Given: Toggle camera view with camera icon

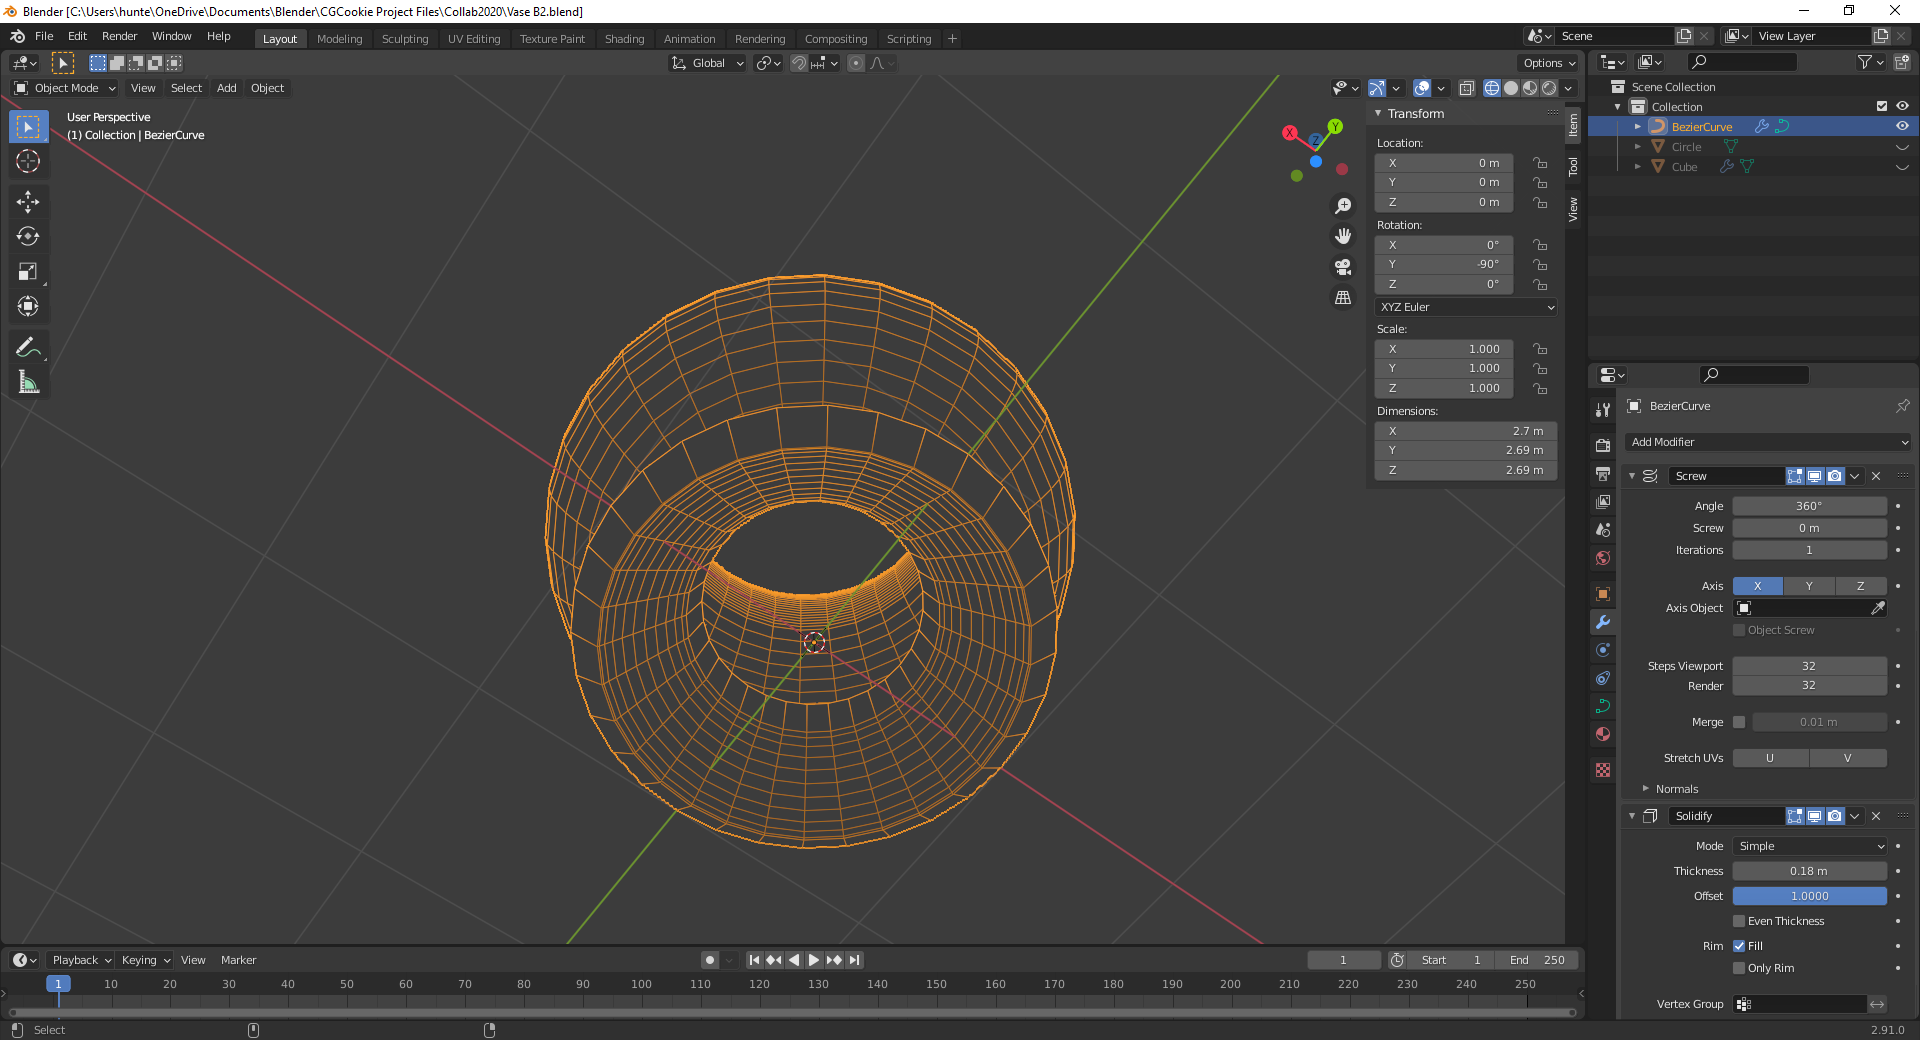Looking at the screenshot, I should point(1343,267).
